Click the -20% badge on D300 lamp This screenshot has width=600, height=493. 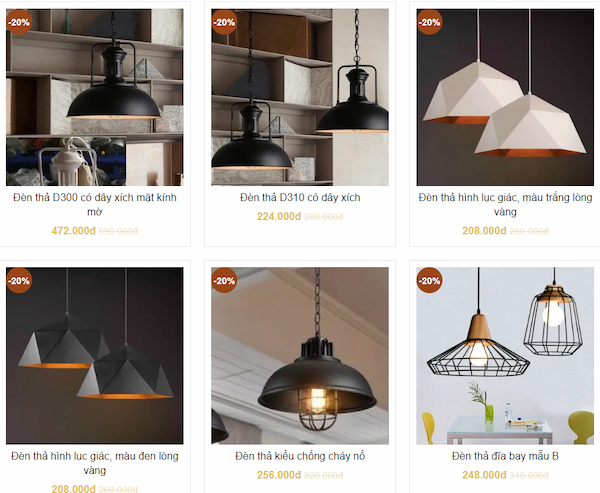[x=19, y=22]
